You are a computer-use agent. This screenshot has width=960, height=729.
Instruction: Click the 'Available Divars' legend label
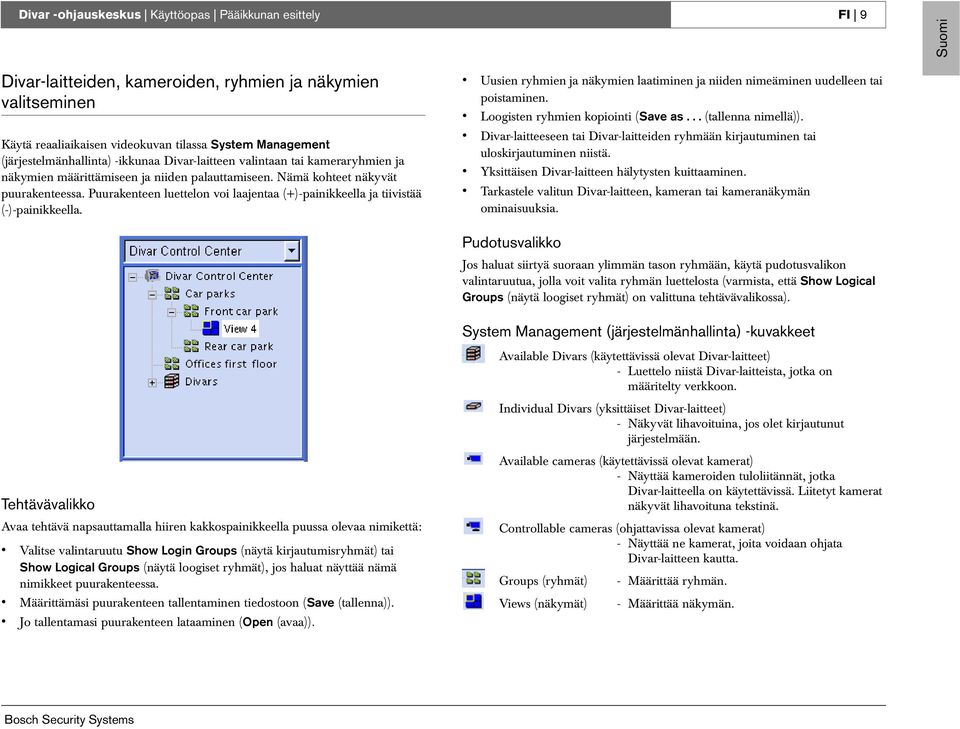pos(543,356)
